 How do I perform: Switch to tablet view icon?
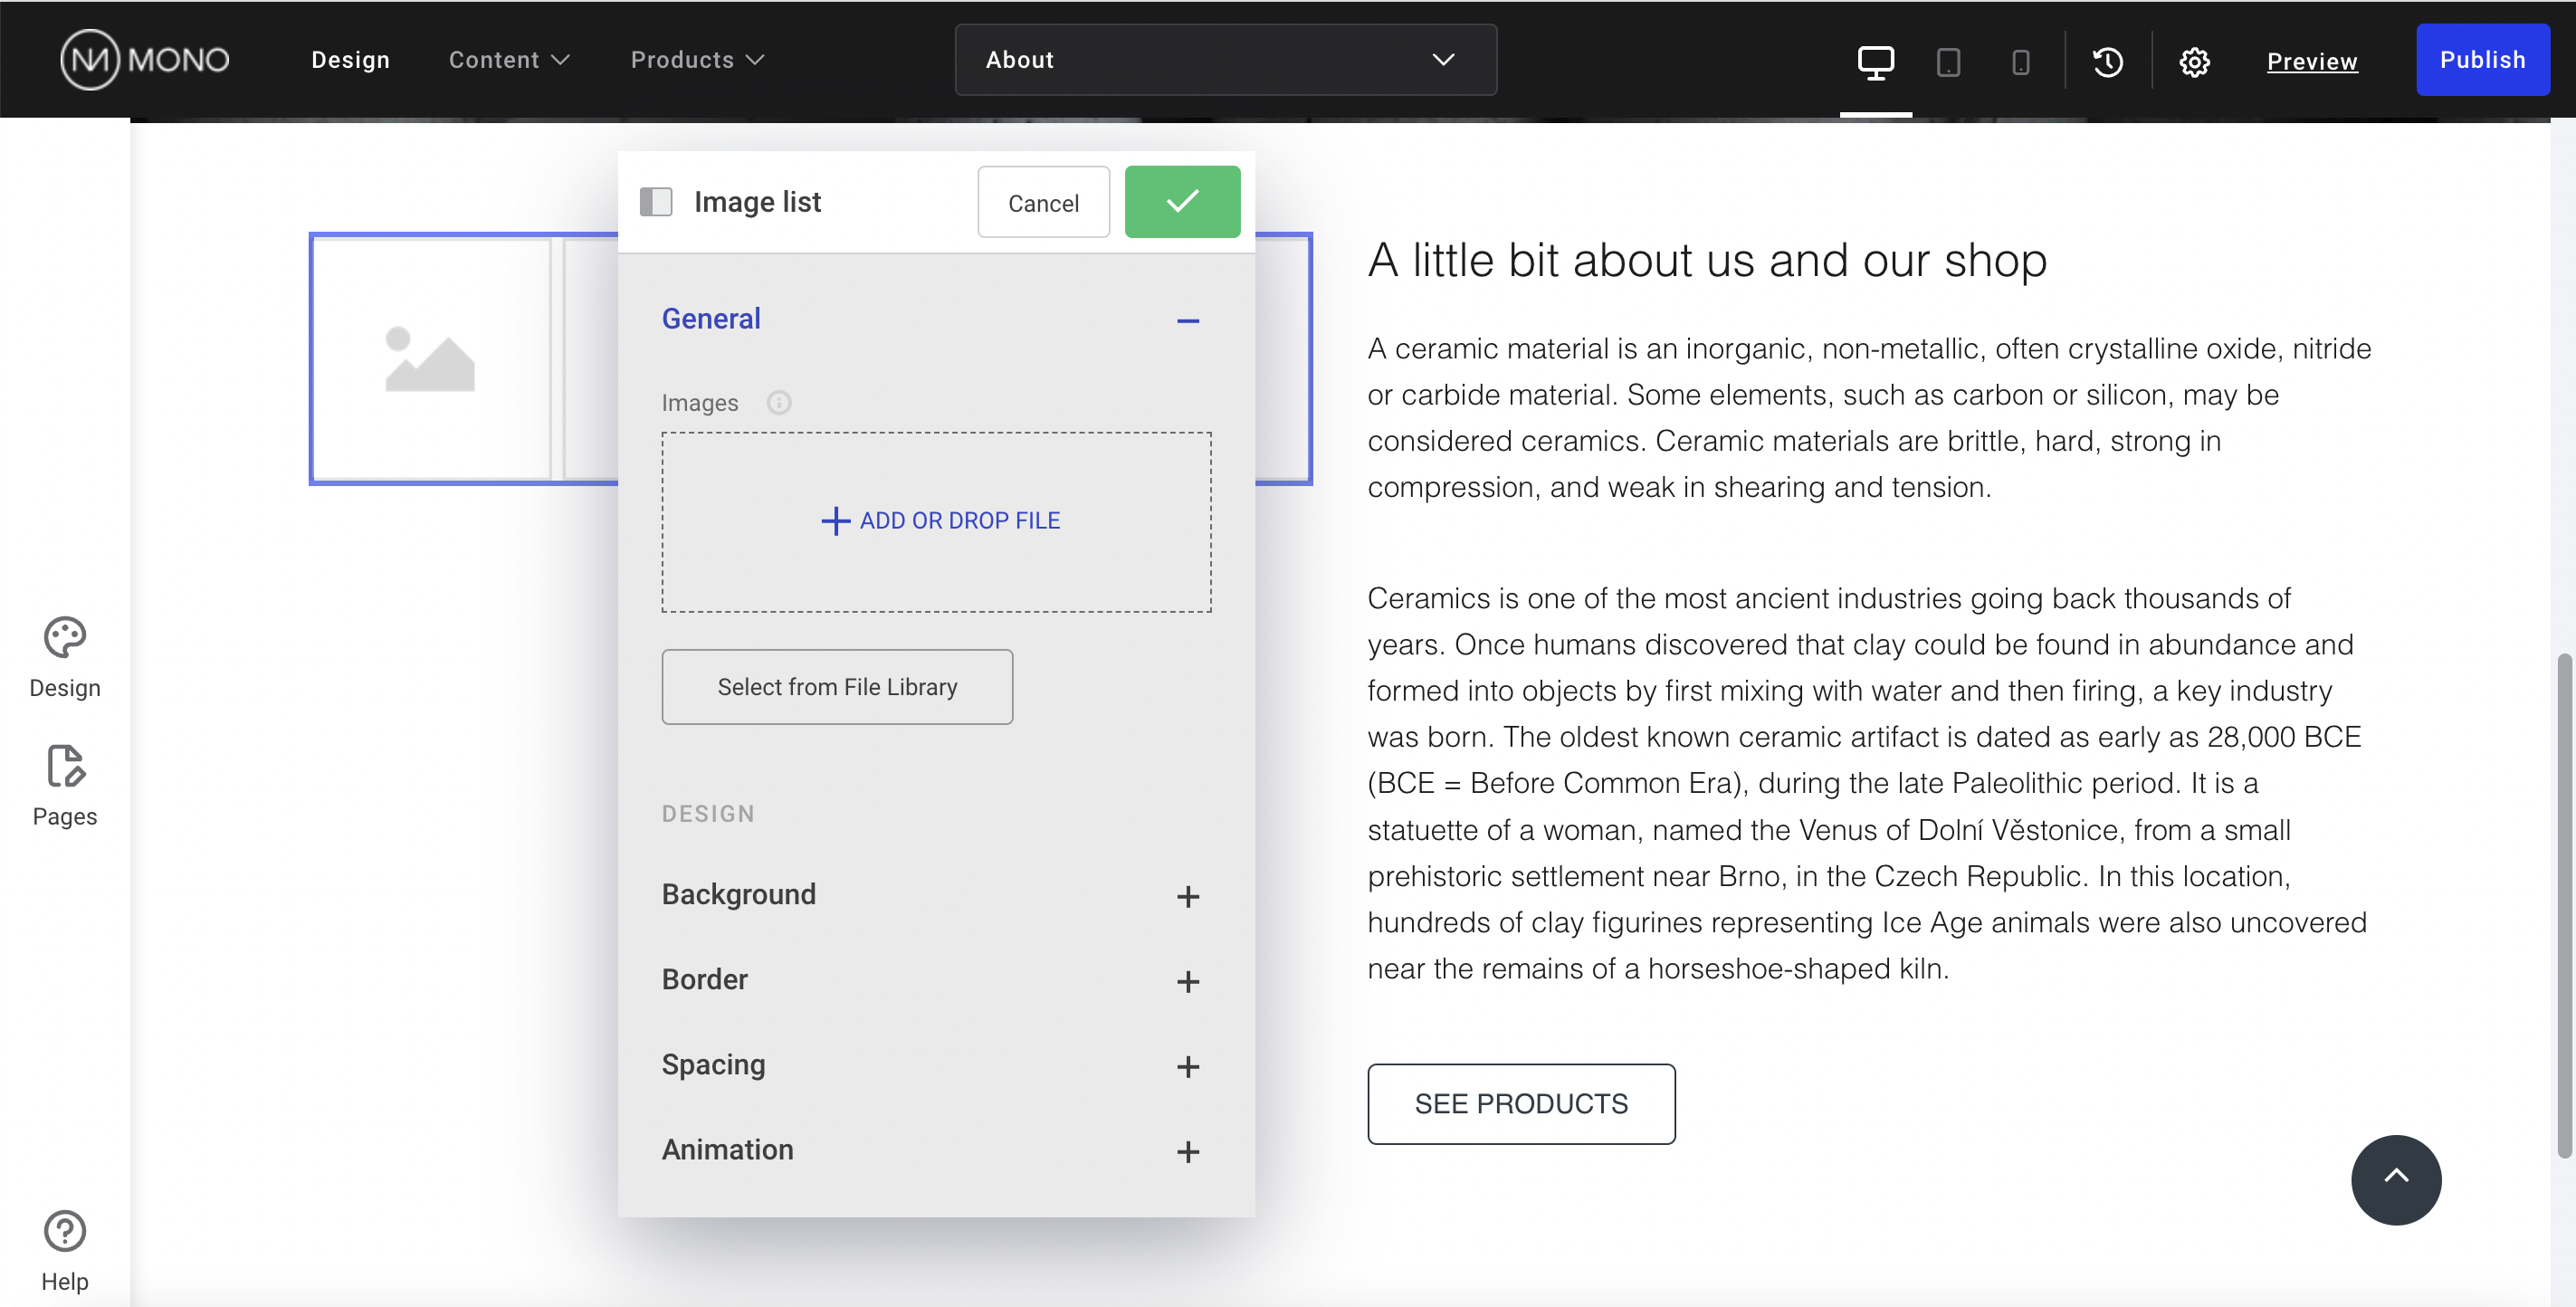point(1947,62)
